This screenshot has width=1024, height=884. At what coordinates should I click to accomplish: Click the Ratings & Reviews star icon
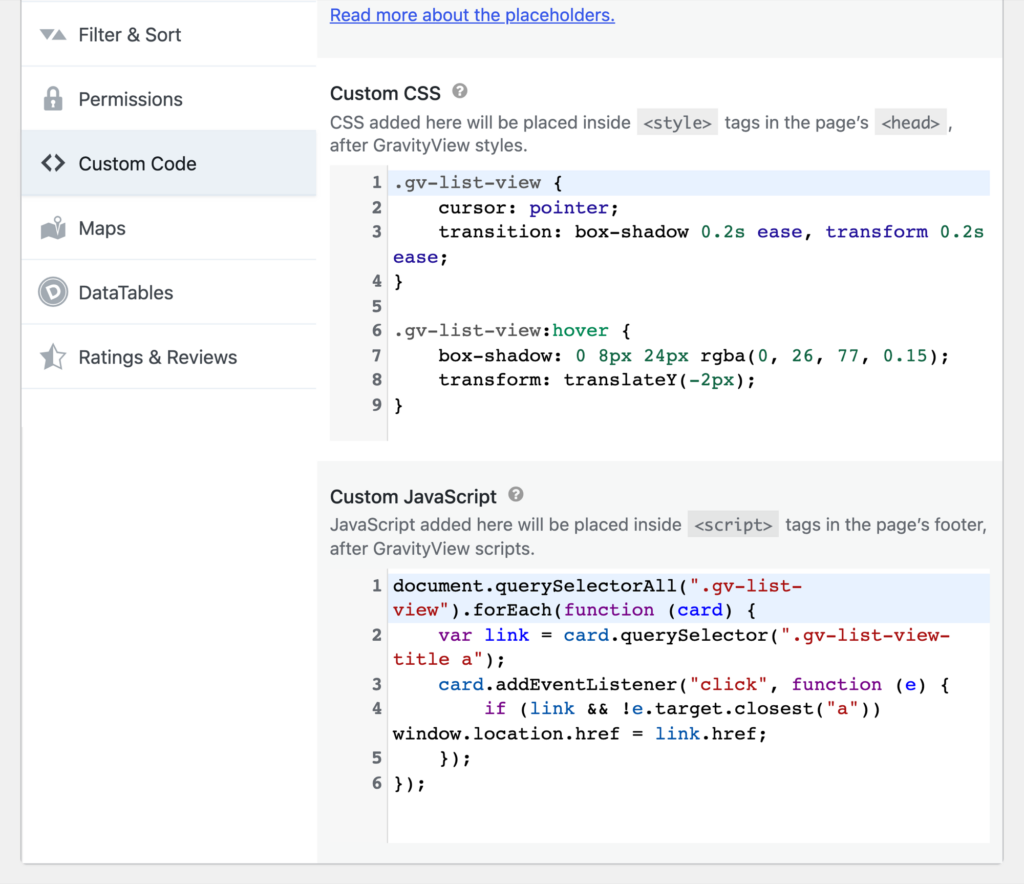click(53, 356)
